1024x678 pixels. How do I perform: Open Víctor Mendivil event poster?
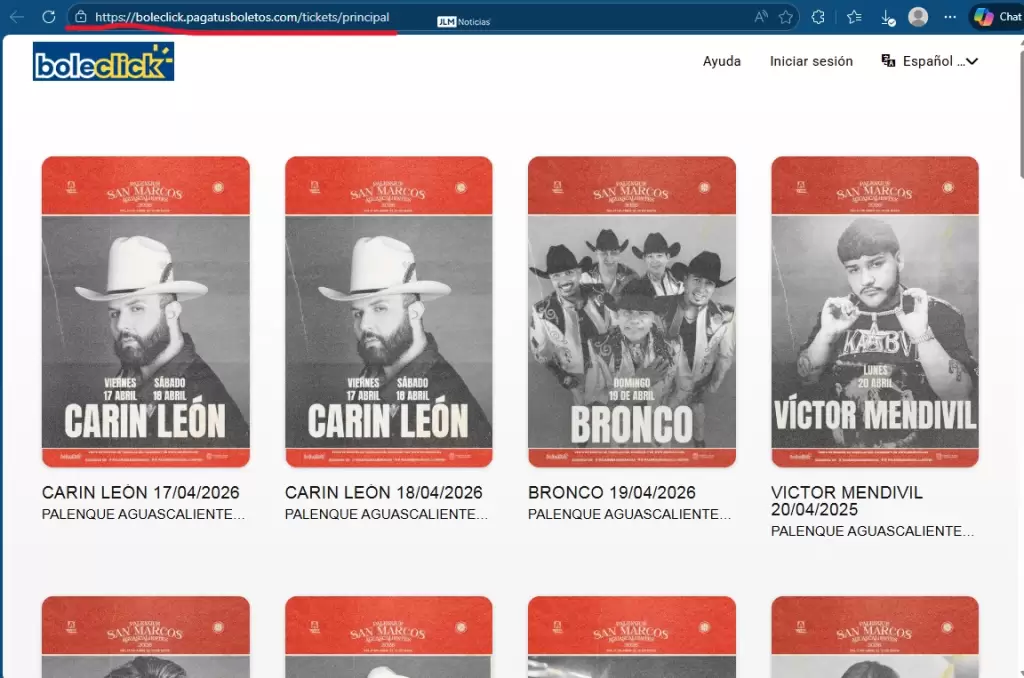click(874, 311)
